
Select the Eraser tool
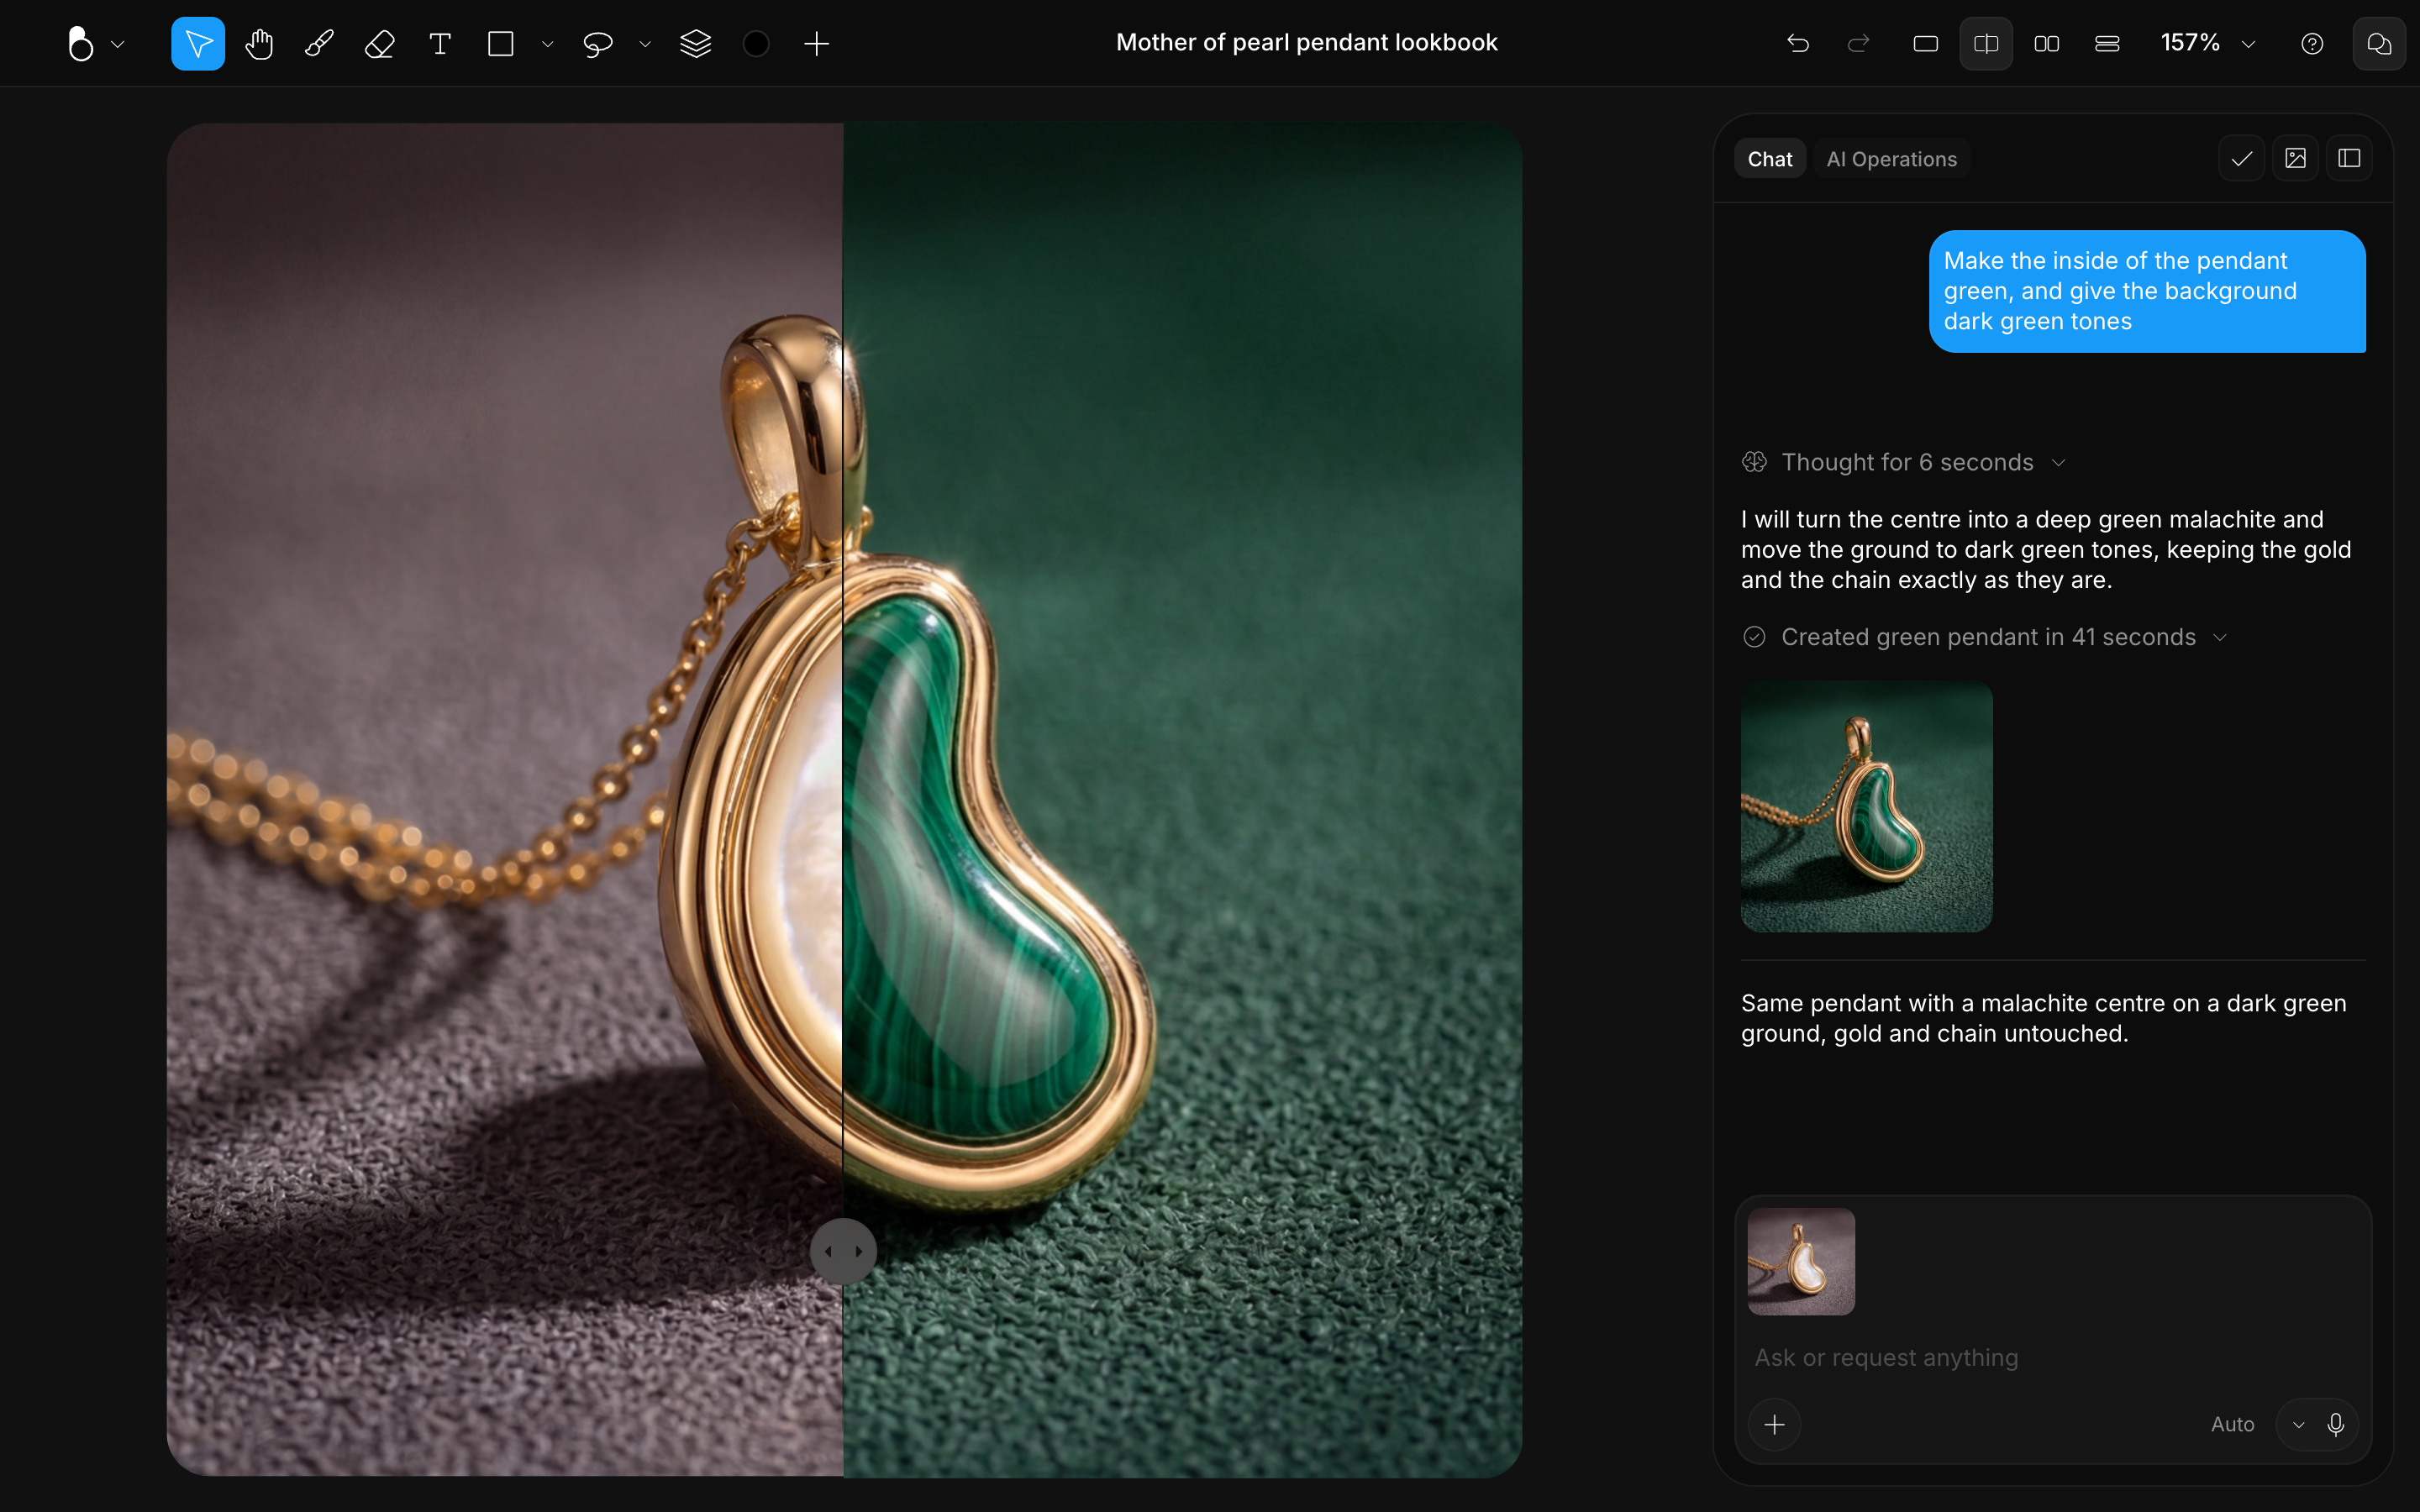tap(379, 43)
